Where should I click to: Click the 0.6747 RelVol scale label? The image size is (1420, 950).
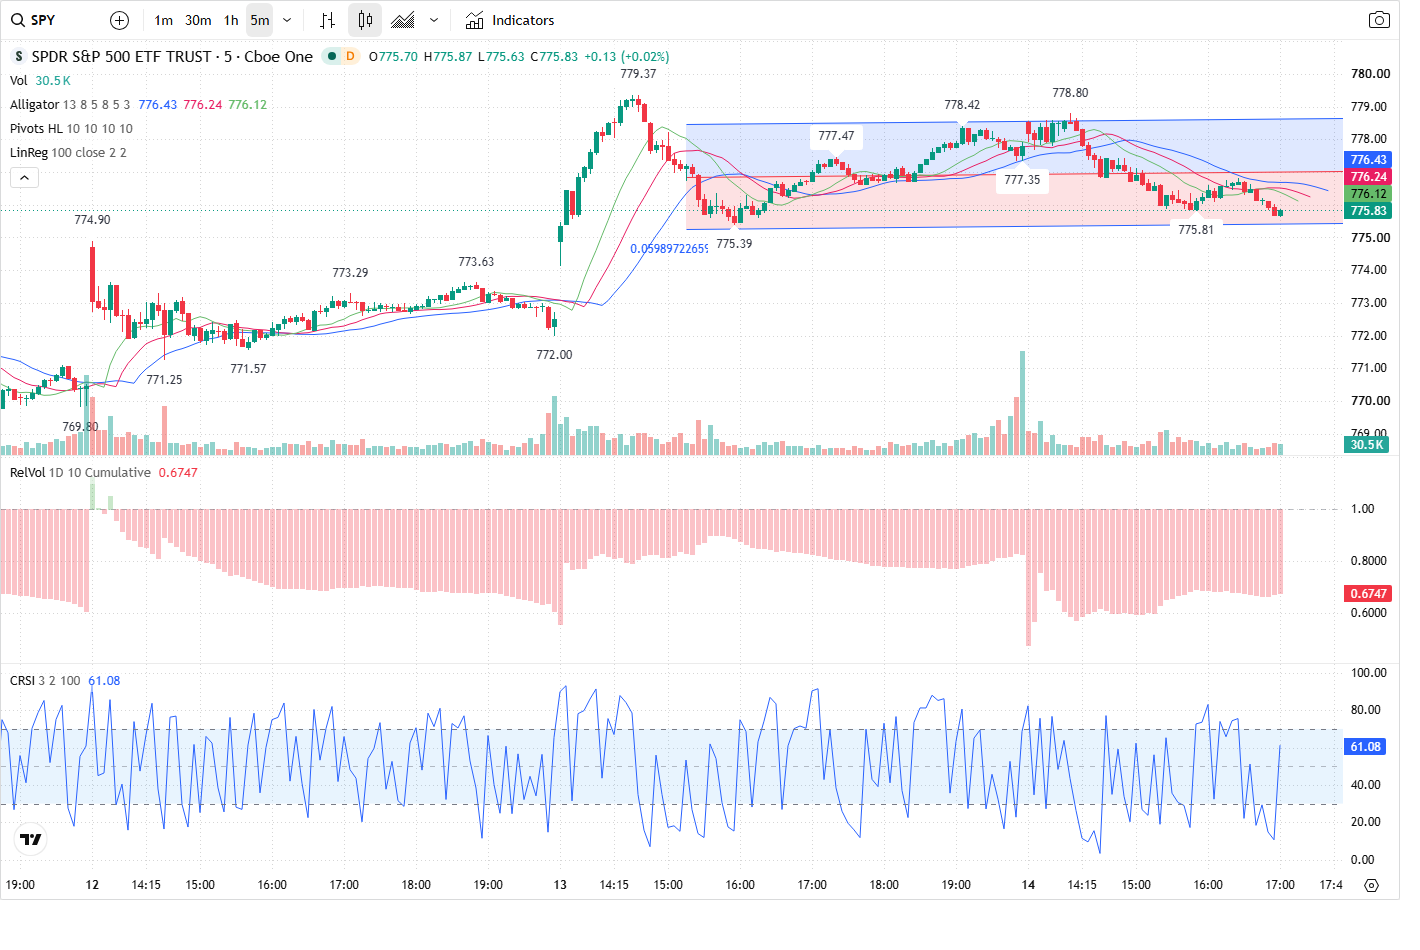tap(1368, 594)
